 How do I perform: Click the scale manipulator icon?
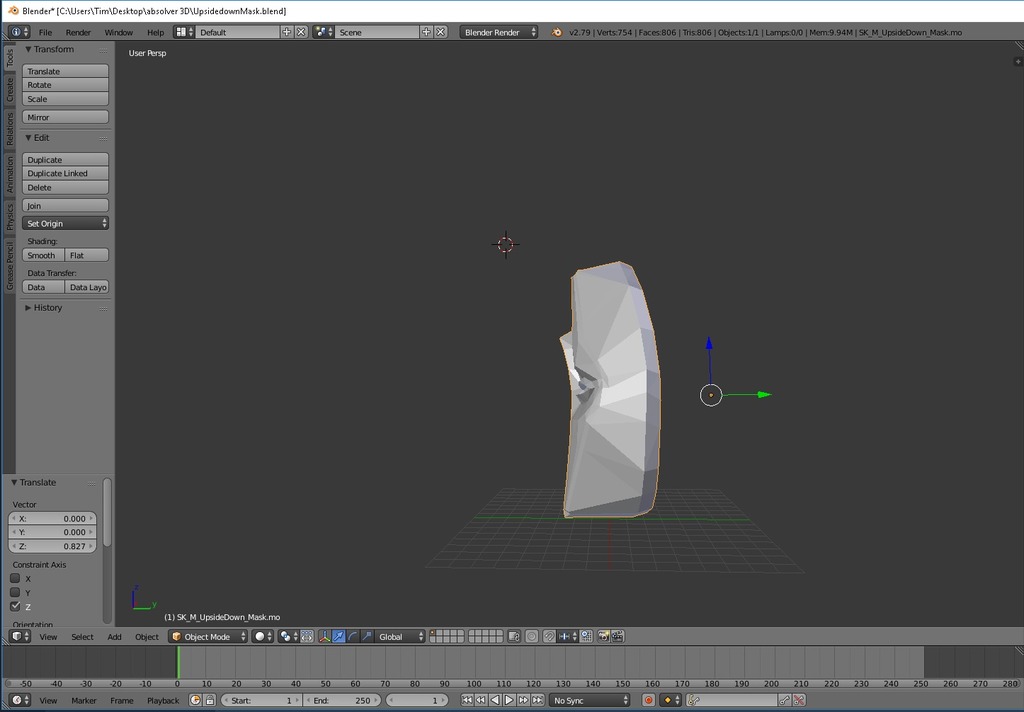367,636
